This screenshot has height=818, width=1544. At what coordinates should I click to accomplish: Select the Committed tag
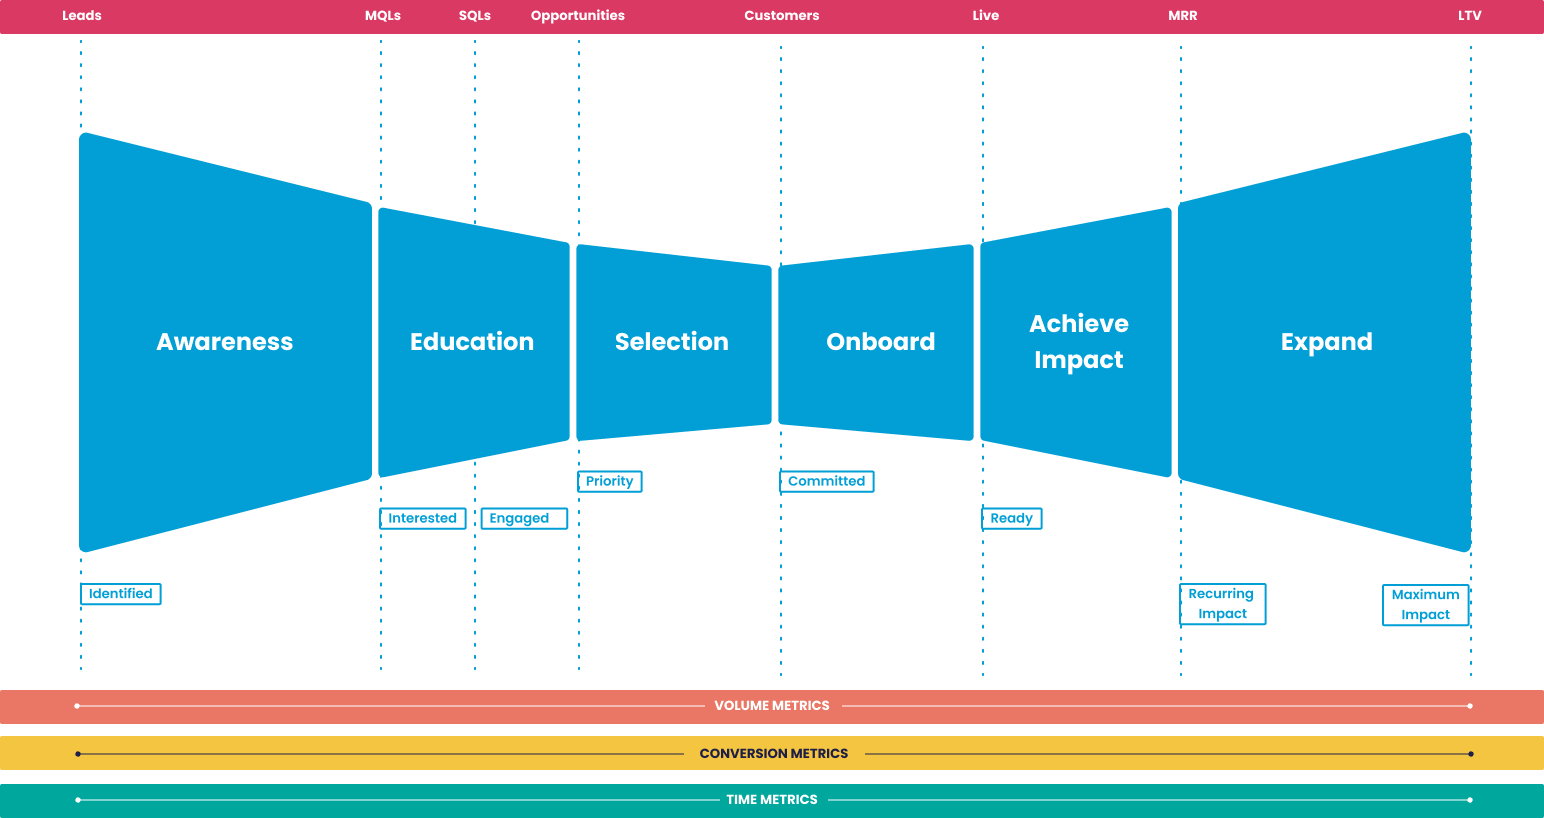click(827, 481)
